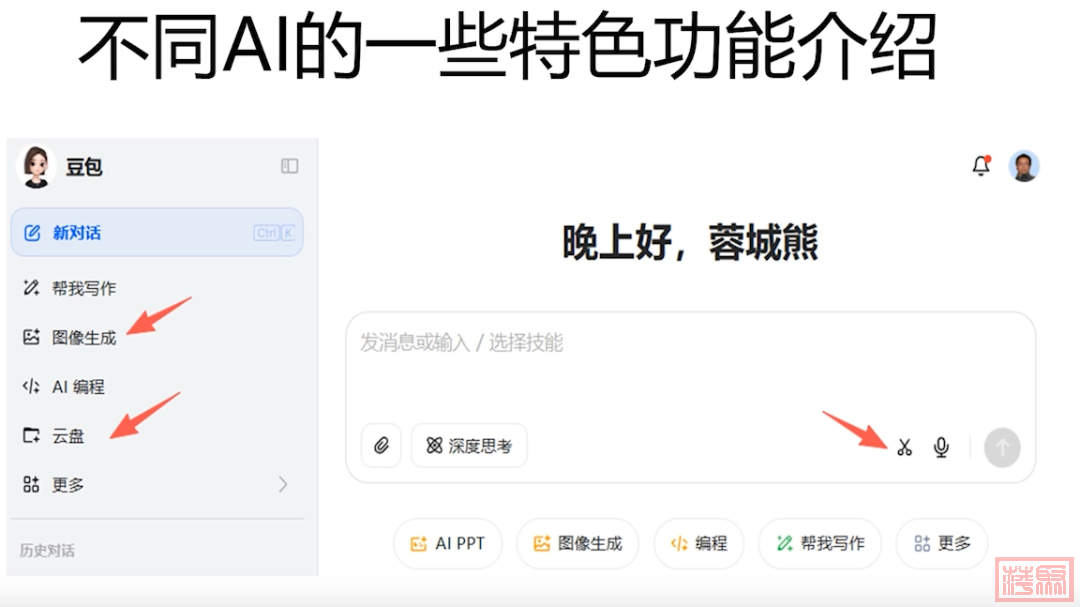Viewport: 1080px width, 607px height.
Task: Start voice input with microphone icon
Action: click(x=941, y=447)
